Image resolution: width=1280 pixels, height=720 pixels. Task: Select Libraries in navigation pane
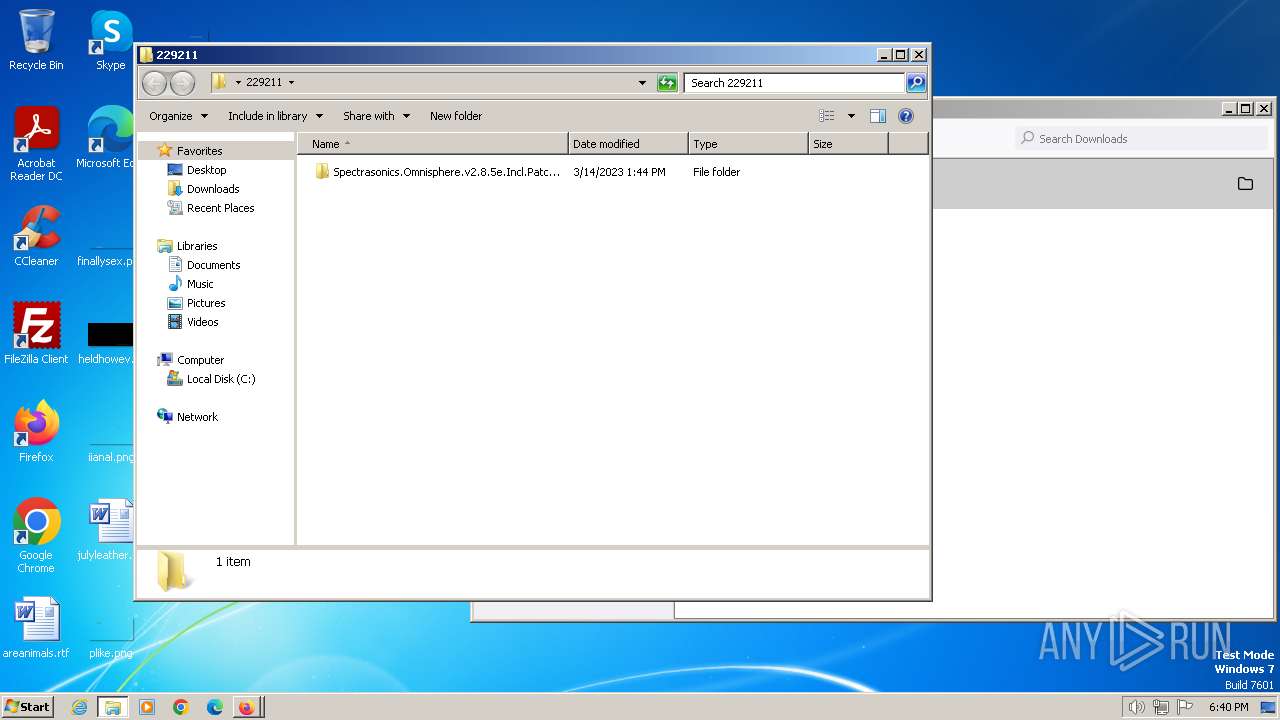(x=197, y=246)
